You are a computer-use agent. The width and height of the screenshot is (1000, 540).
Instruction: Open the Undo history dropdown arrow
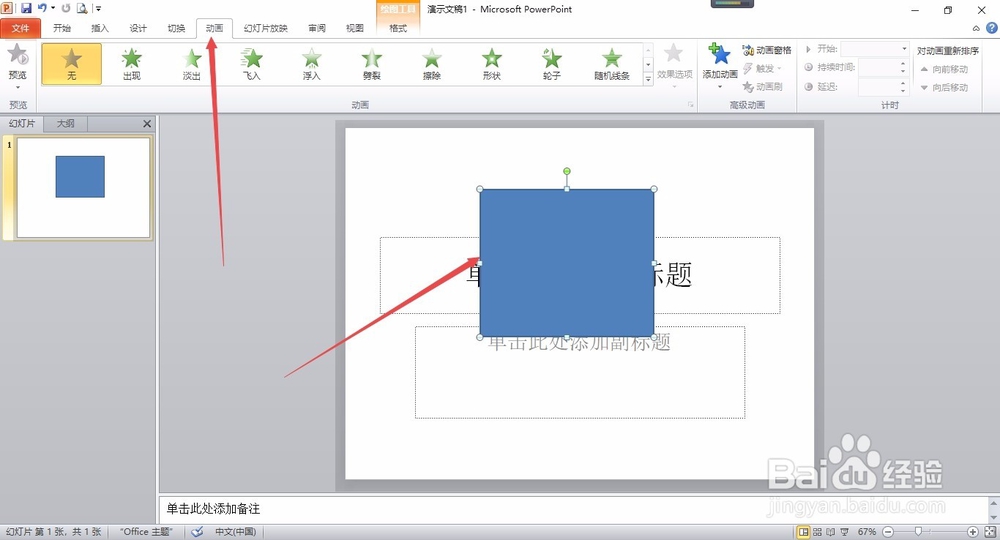(x=53, y=8)
